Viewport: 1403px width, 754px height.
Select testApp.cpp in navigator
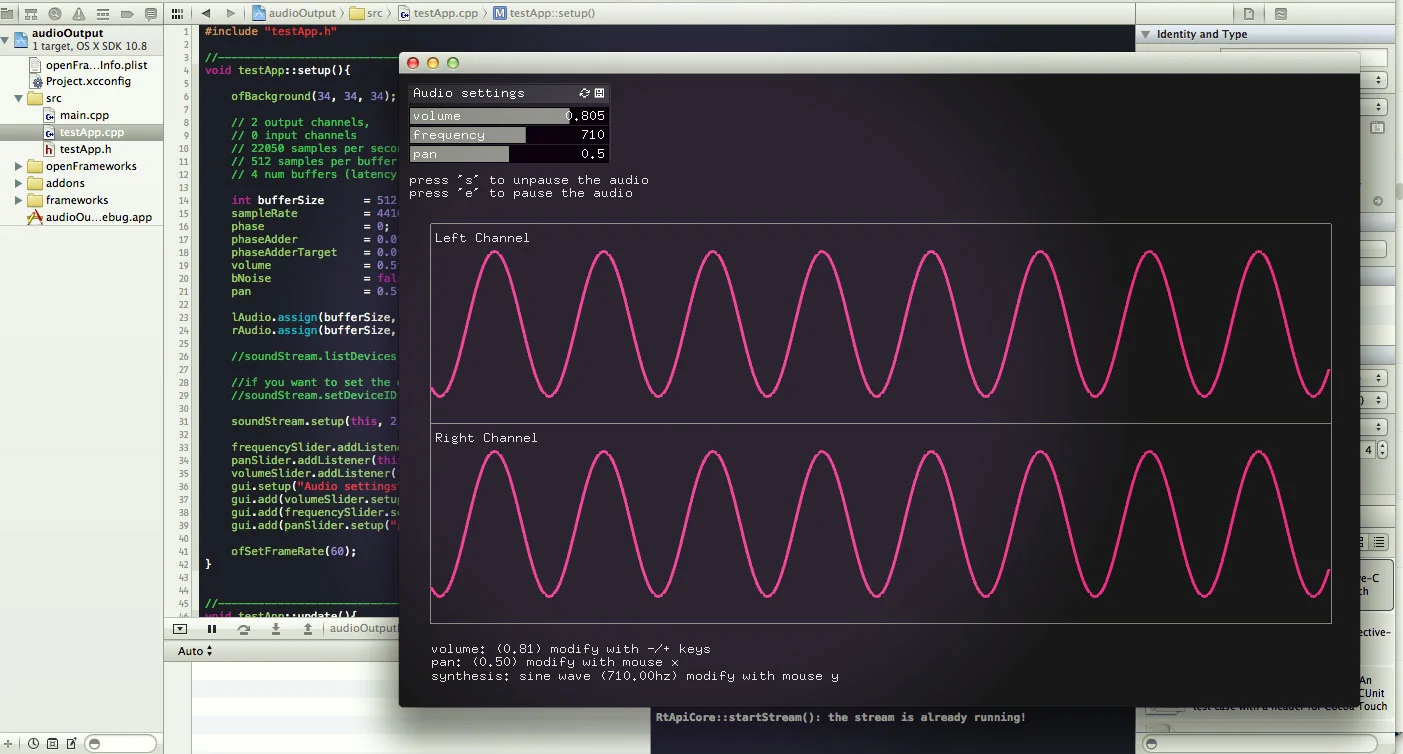82,132
